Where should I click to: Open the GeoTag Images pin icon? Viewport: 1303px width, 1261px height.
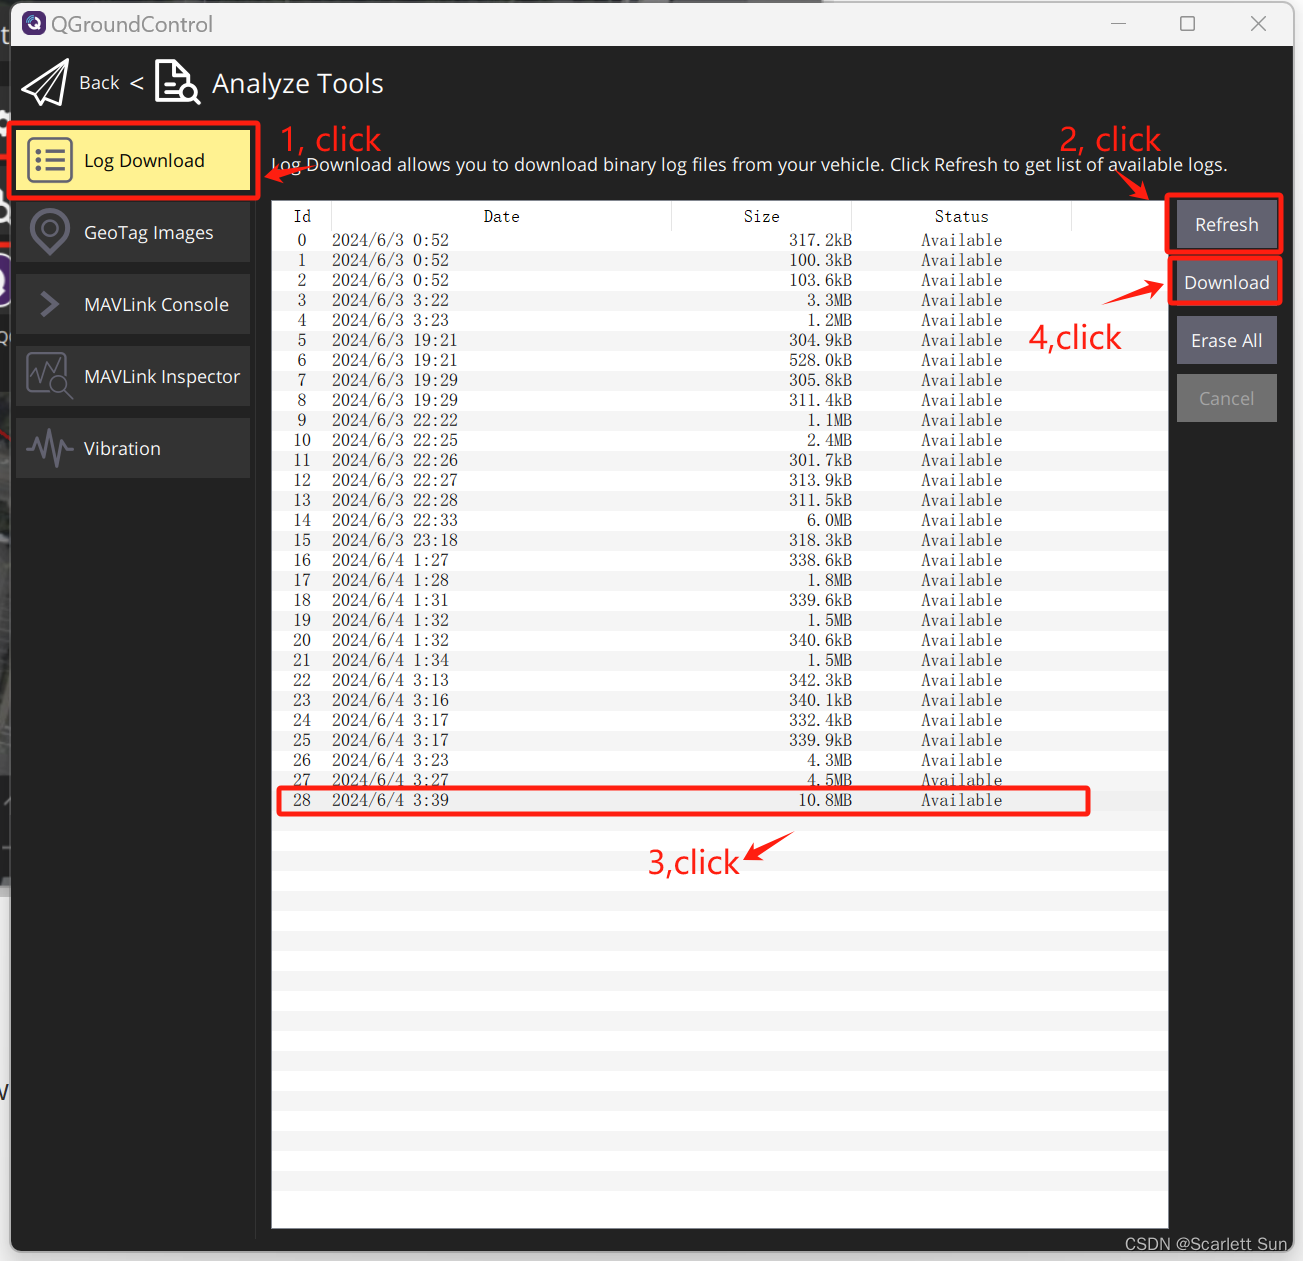tap(49, 231)
